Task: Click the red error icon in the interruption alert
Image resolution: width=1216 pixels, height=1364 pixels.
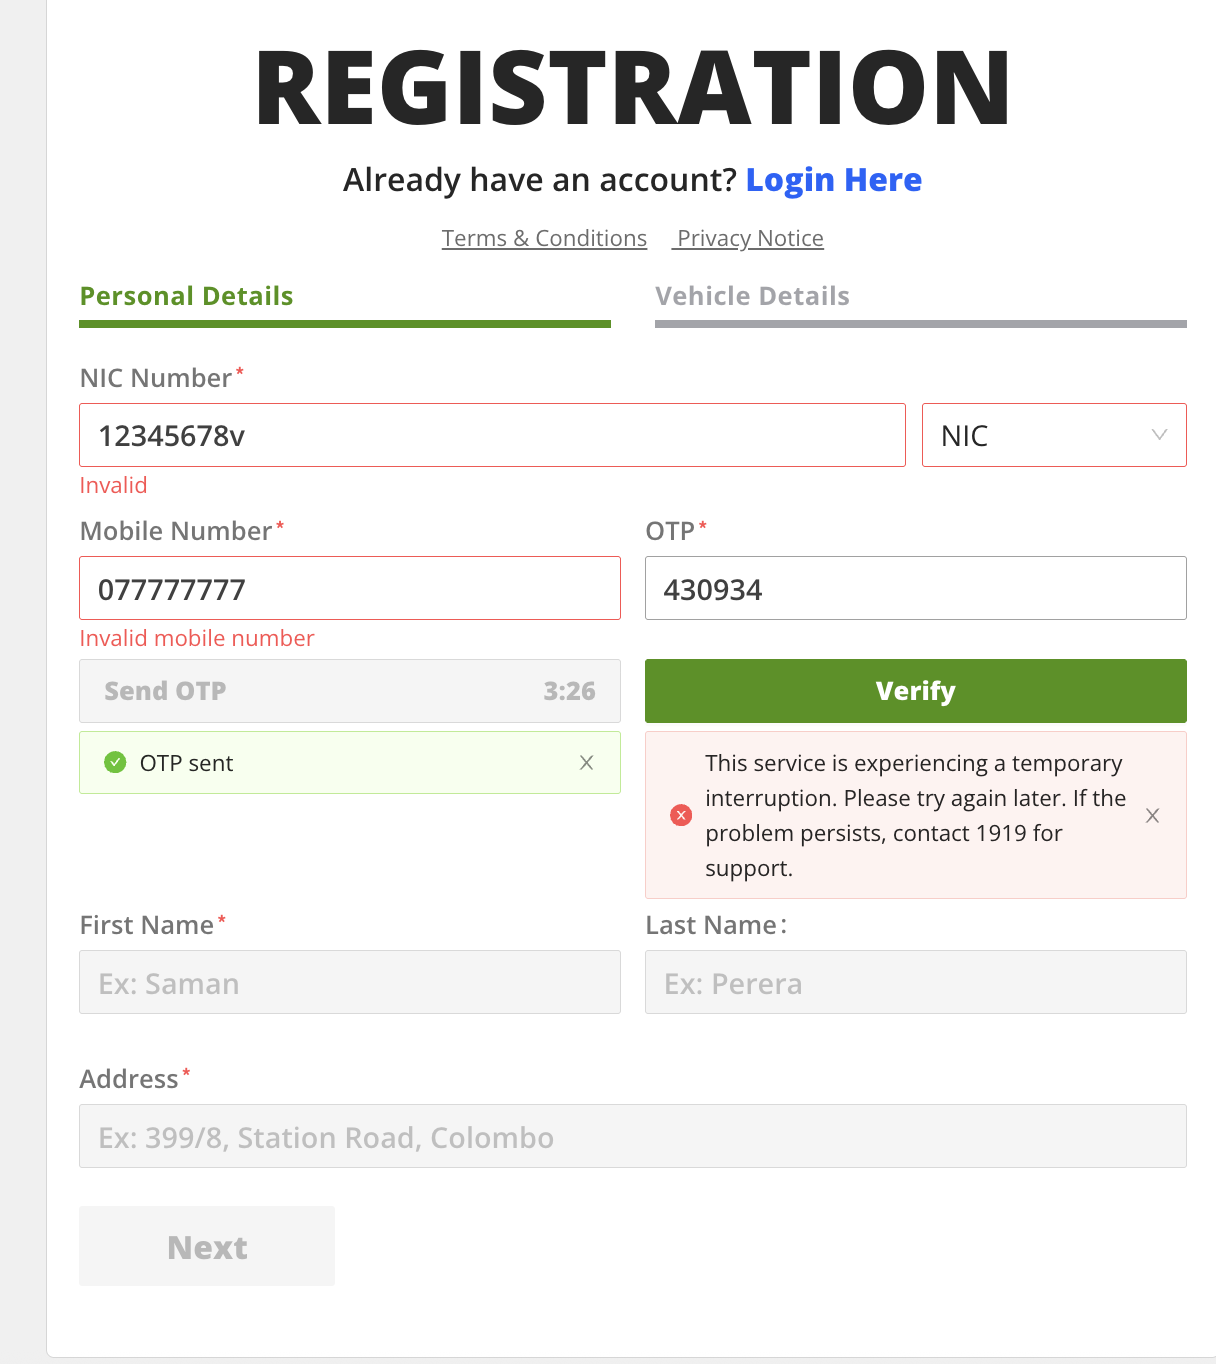Action: tap(681, 815)
